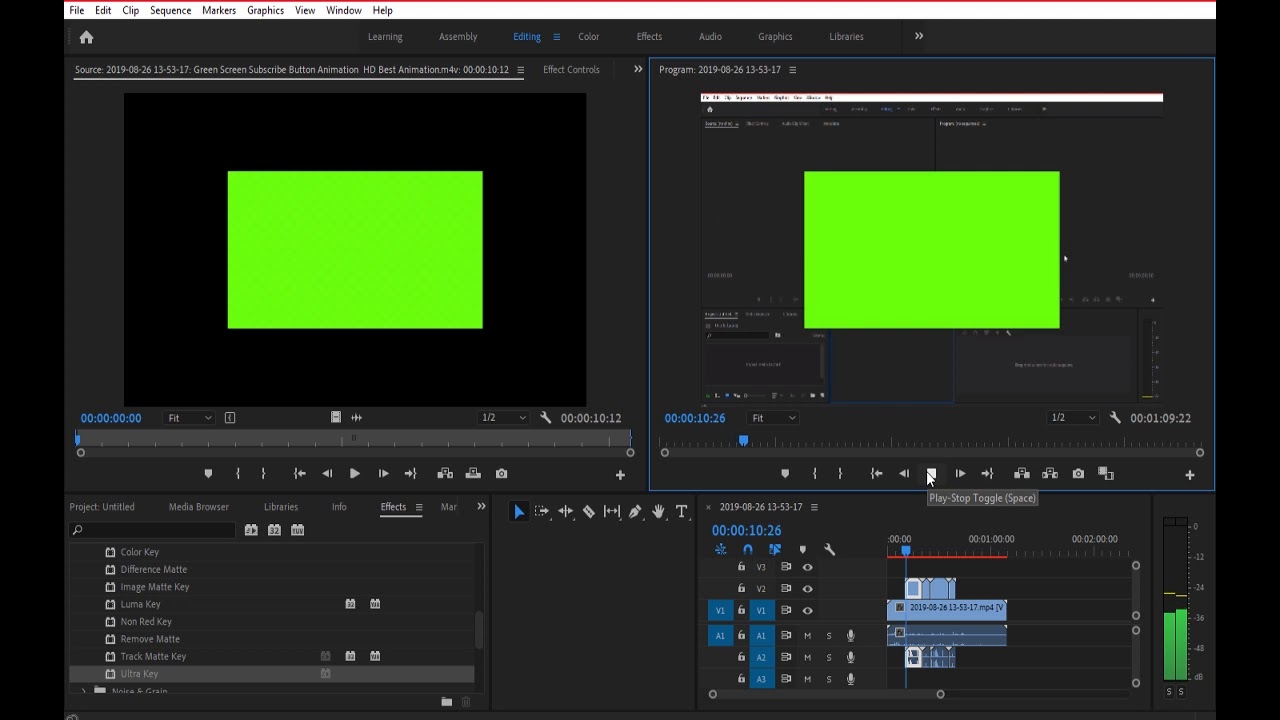Expand overflow panels chevron beside Effect Controls
Screen dimensions: 1280x720
638,69
